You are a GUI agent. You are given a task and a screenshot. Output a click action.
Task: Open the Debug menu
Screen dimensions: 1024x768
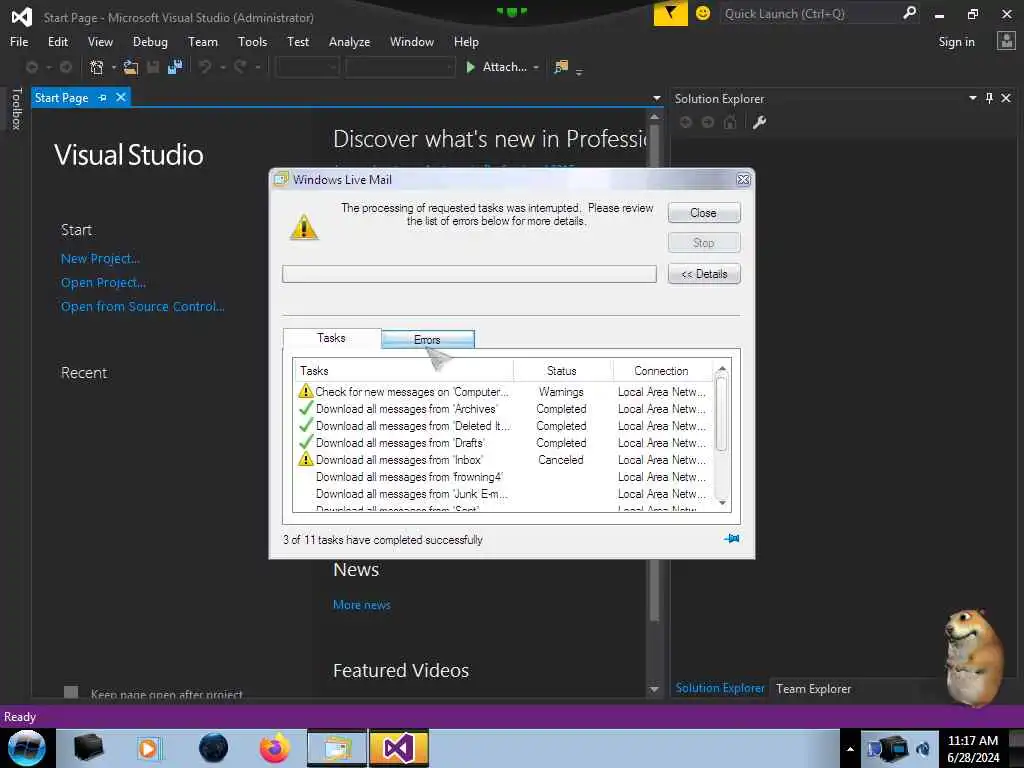[x=150, y=41]
